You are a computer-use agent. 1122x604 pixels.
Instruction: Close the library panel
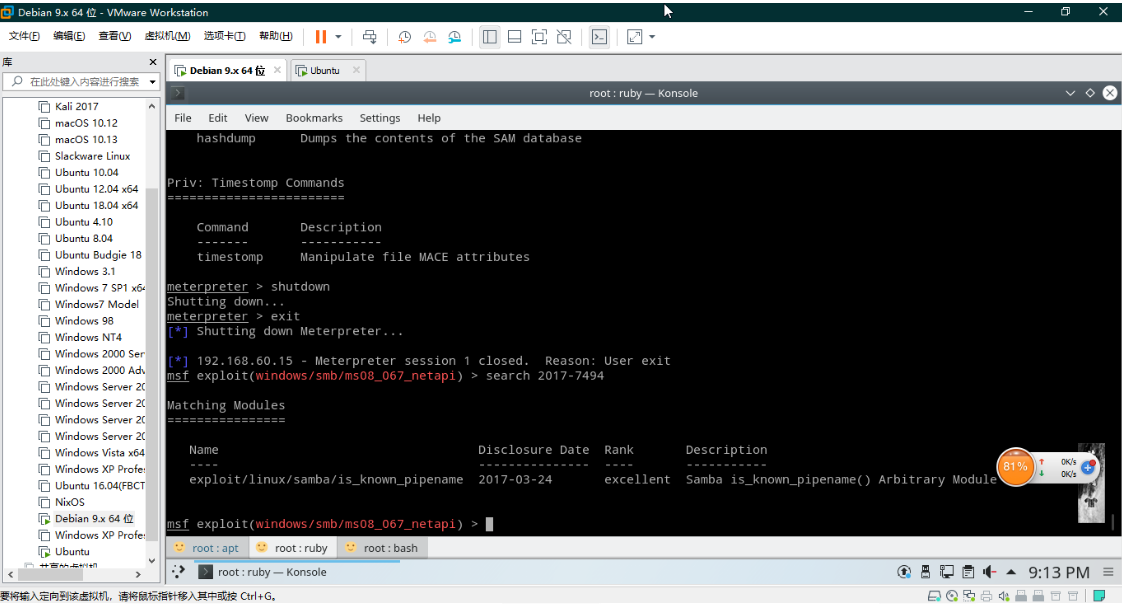[x=152, y=62]
